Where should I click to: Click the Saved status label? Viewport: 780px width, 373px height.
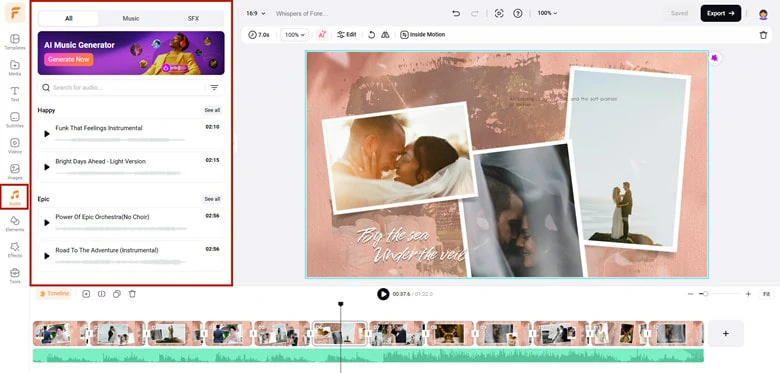pos(679,13)
